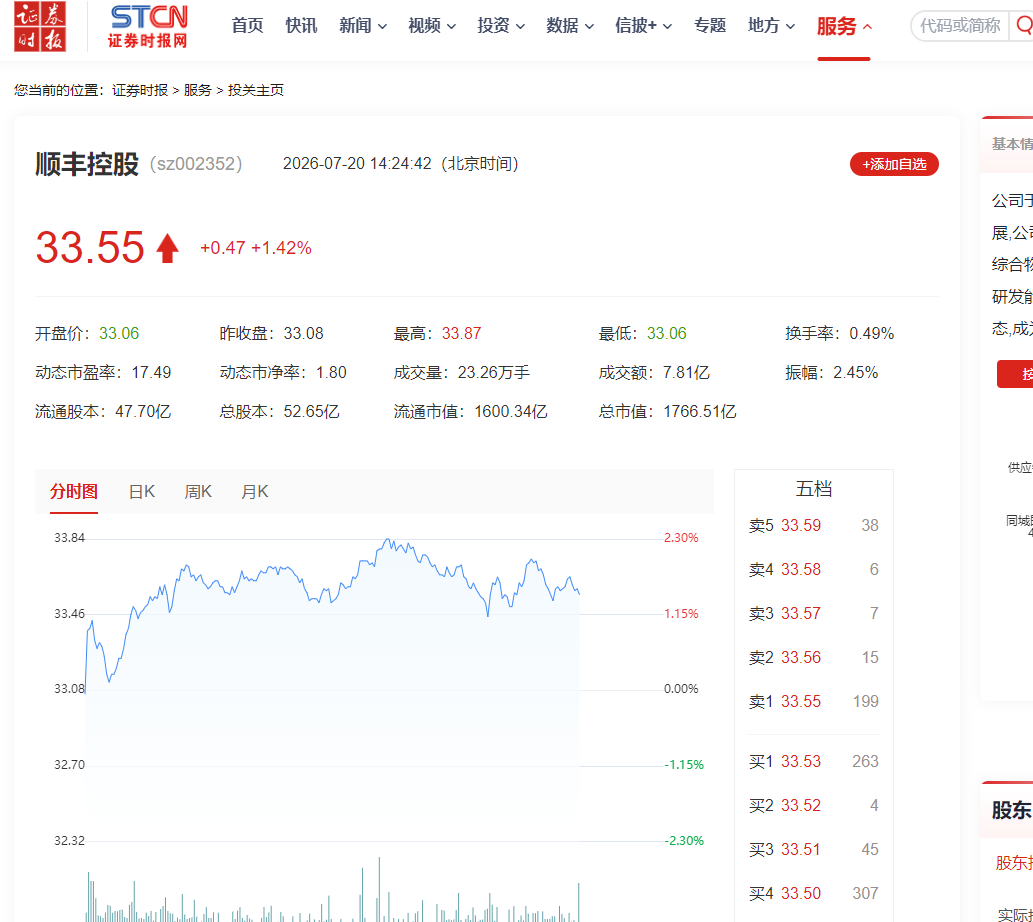Click the timestamp 2026-07-20 14:24:42
Screen dimensions: 1033x922
(x=357, y=164)
